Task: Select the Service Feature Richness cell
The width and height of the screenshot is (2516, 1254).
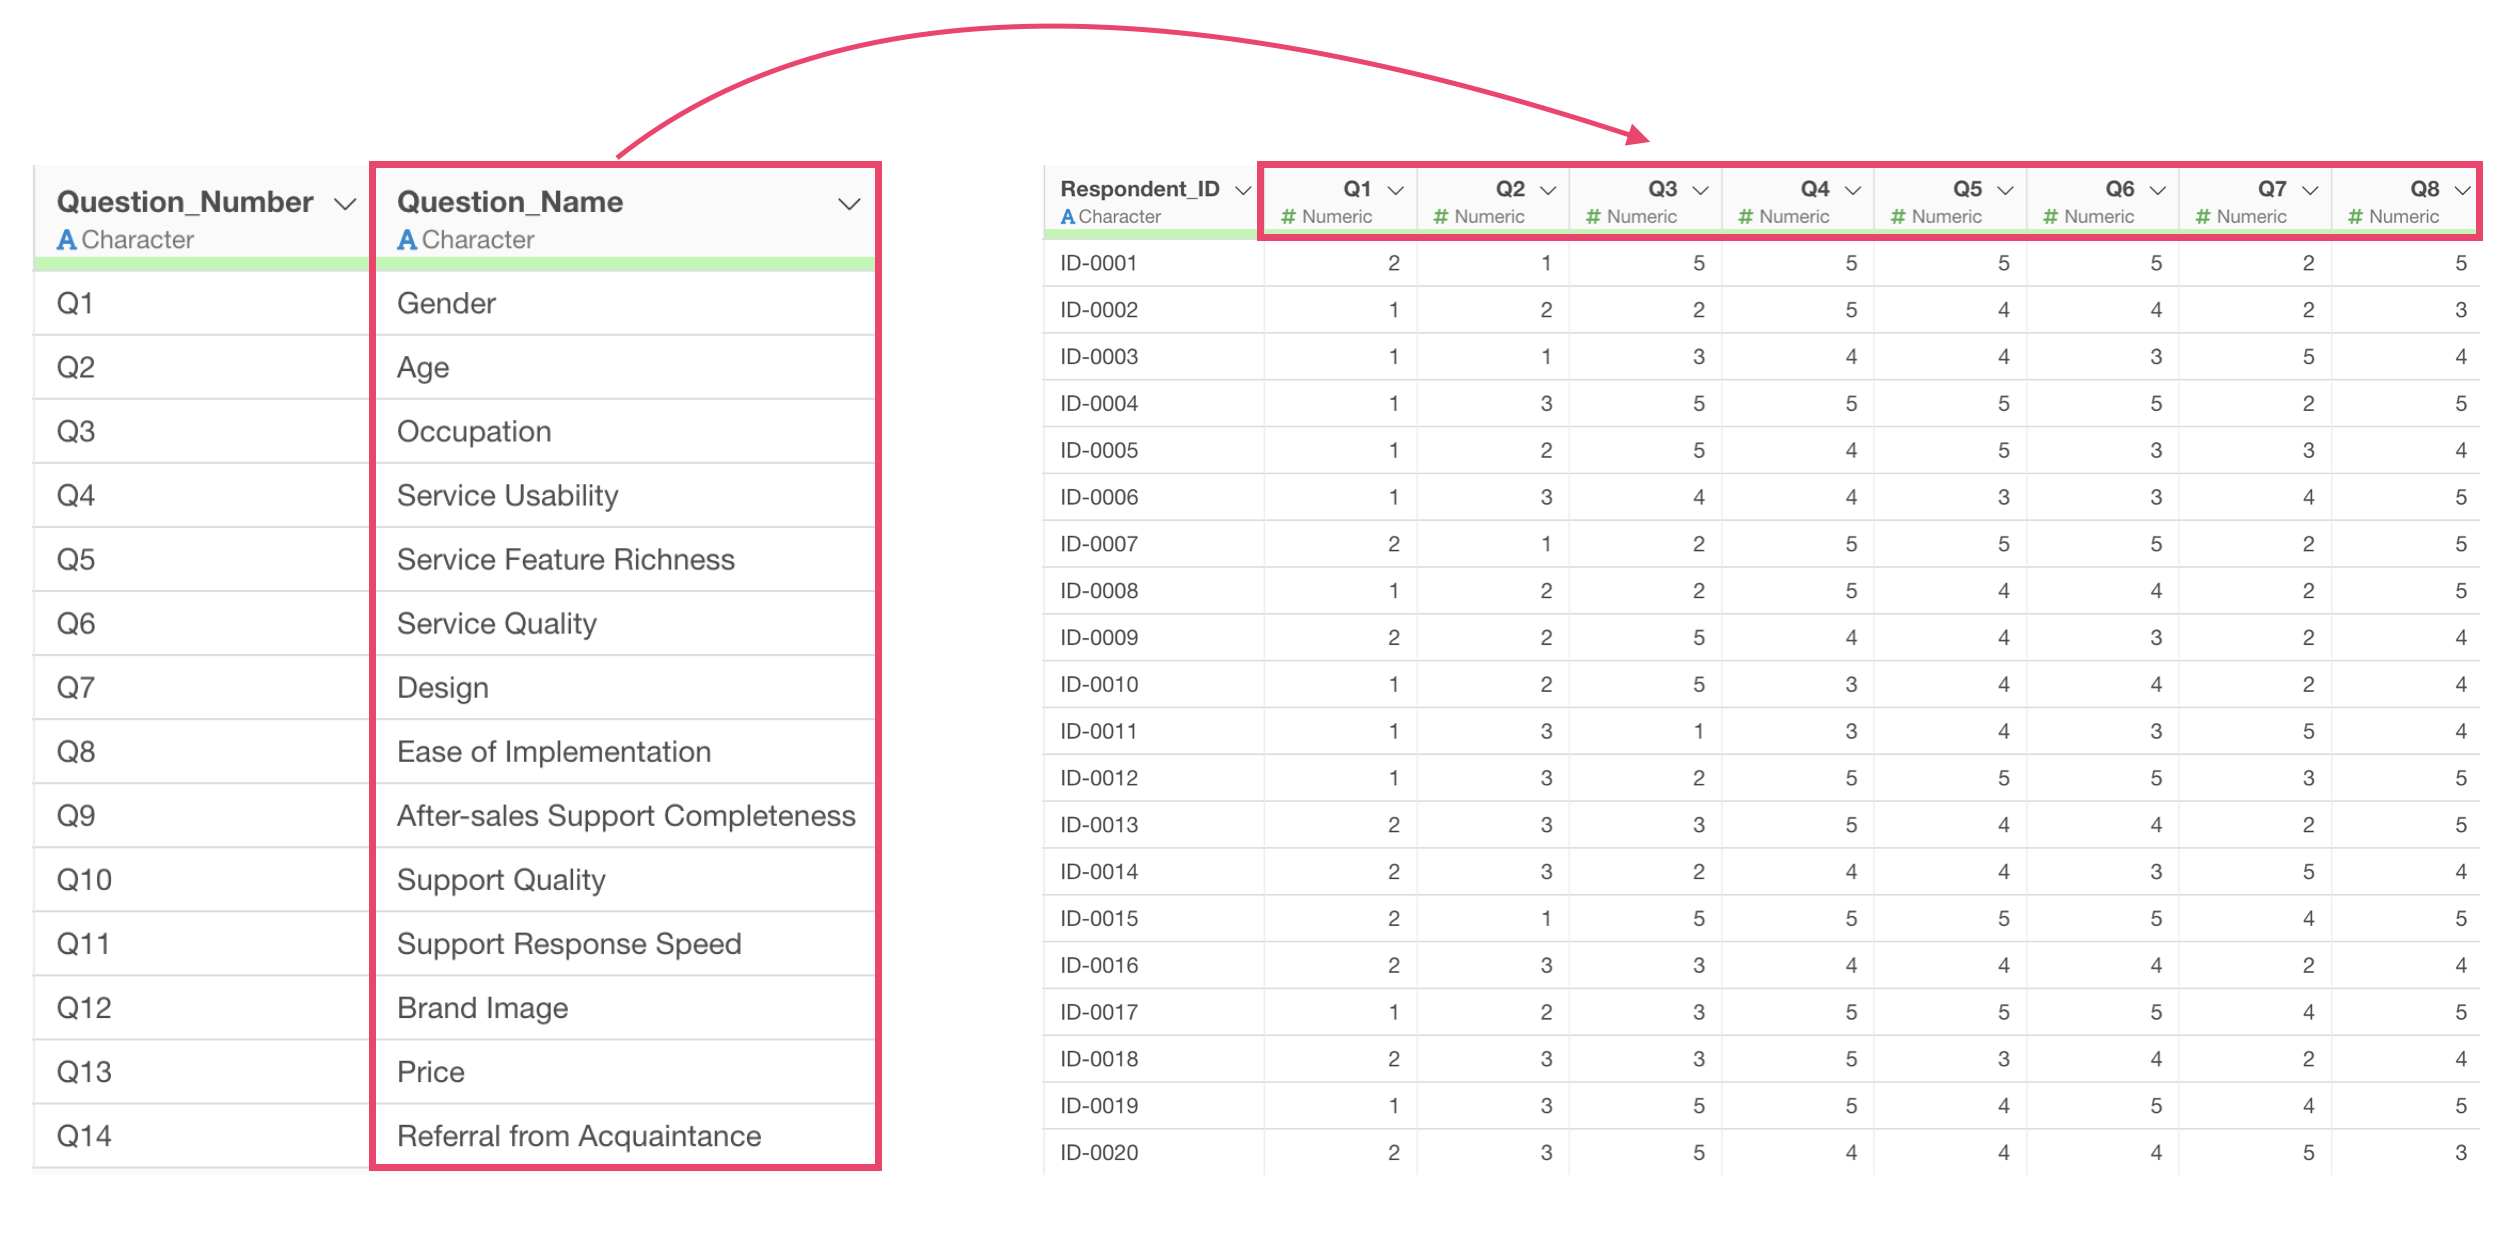Action: coord(566,559)
